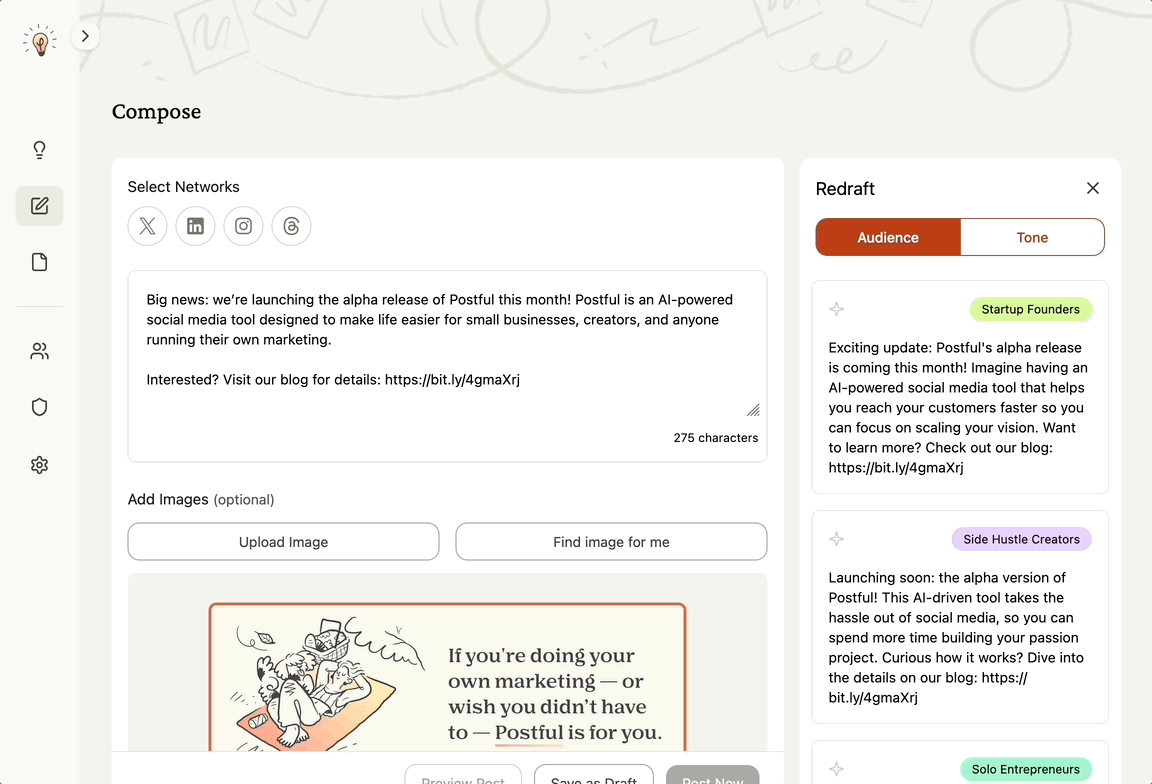
Task: Open the Audience people sidebar icon
Action: [x=39, y=351]
